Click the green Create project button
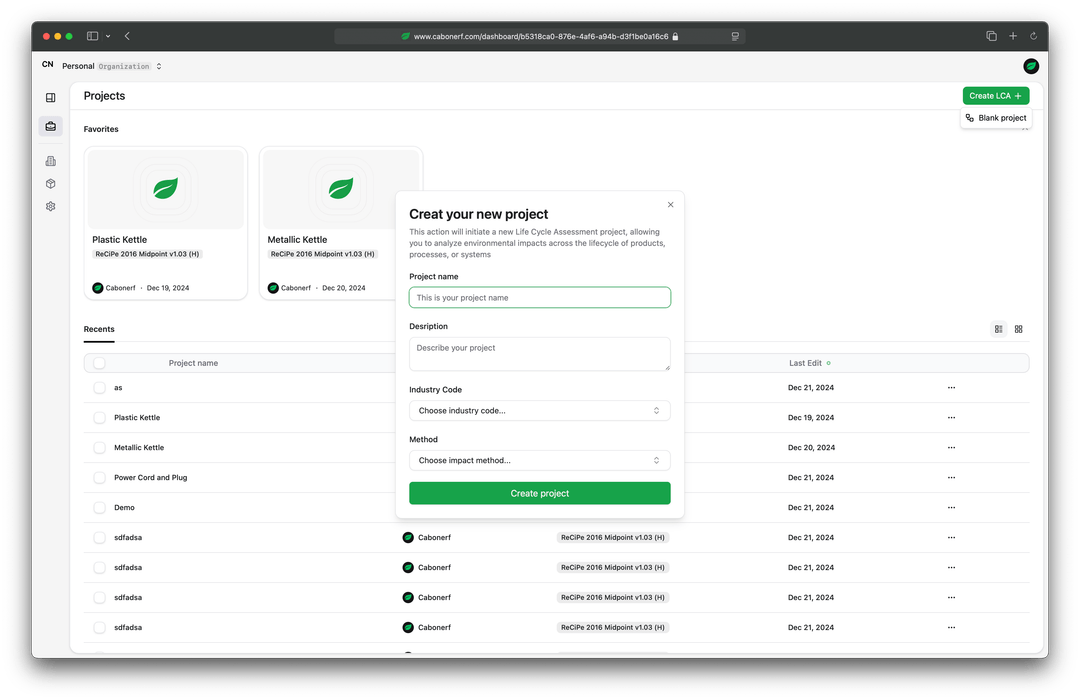Screen dimensions: 1080x700 click(539, 493)
